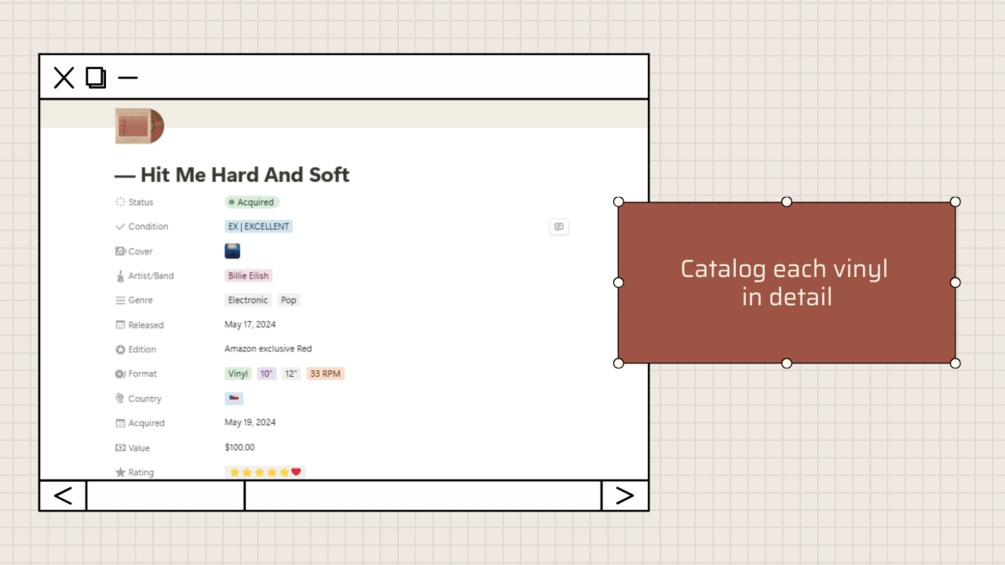This screenshot has height=565, width=1005.
Task: Click the Artist/Band guitar icon
Action: [x=120, y=276]
